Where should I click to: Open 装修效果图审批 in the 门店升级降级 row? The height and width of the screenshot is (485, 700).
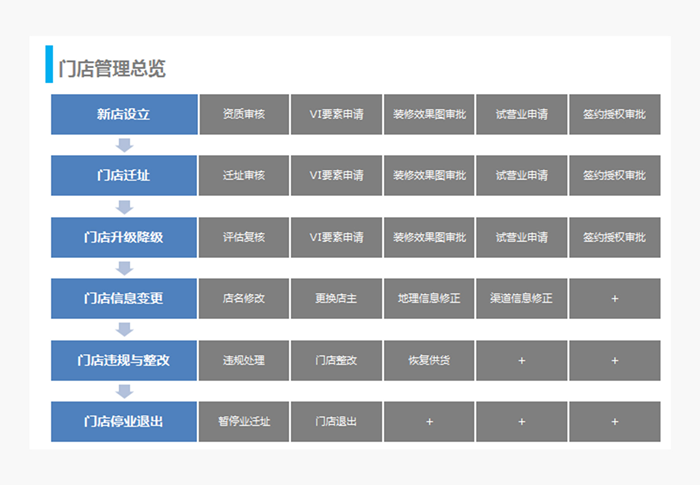[429, 237]
